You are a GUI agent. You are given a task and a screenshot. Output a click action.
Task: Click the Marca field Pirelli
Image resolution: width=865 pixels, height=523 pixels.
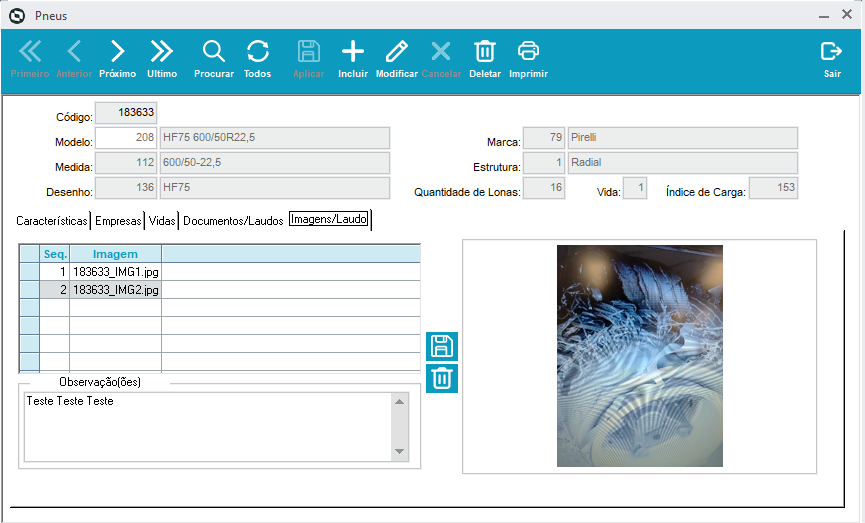[x=682, y=137]
